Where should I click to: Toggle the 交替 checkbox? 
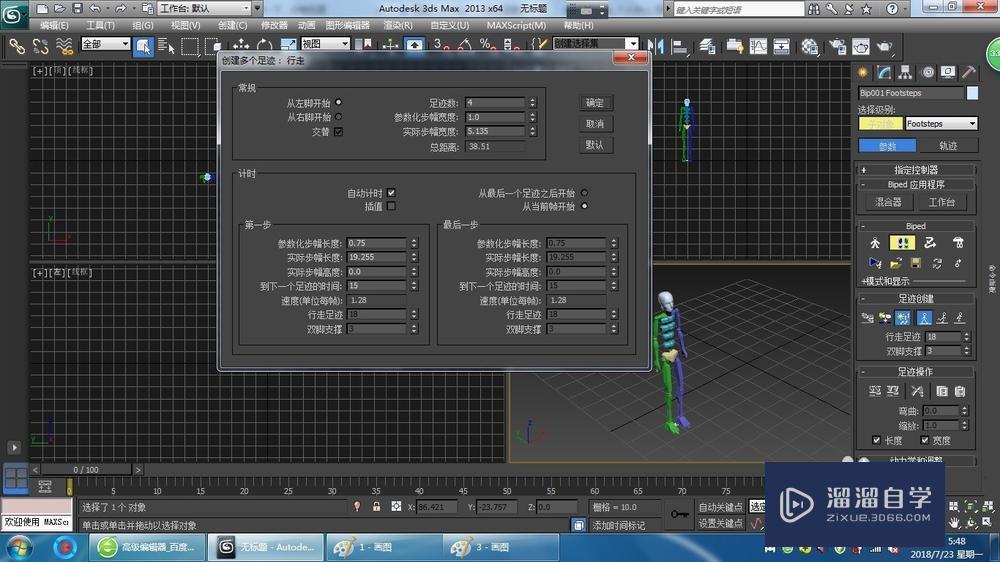click(x=338, y=131)
